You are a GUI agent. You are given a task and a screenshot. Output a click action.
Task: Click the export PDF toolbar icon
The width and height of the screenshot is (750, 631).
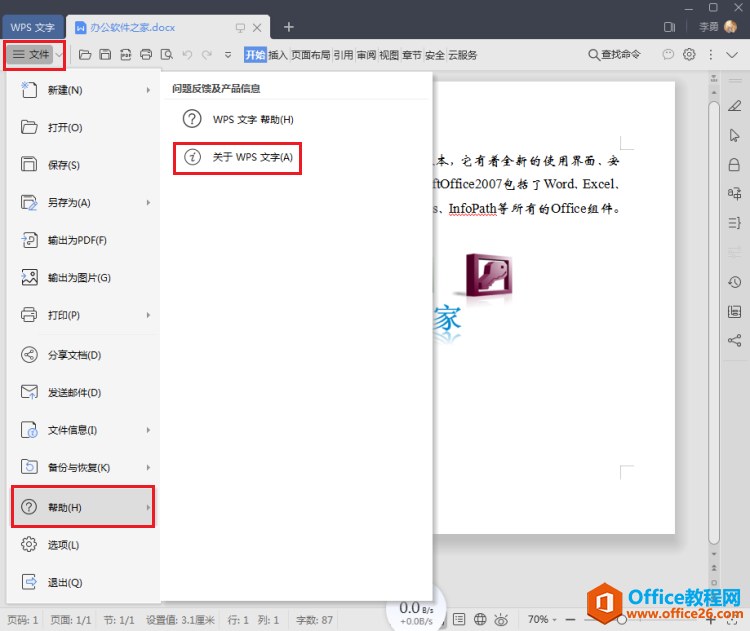pyautogui.click(x=126, y=55)
